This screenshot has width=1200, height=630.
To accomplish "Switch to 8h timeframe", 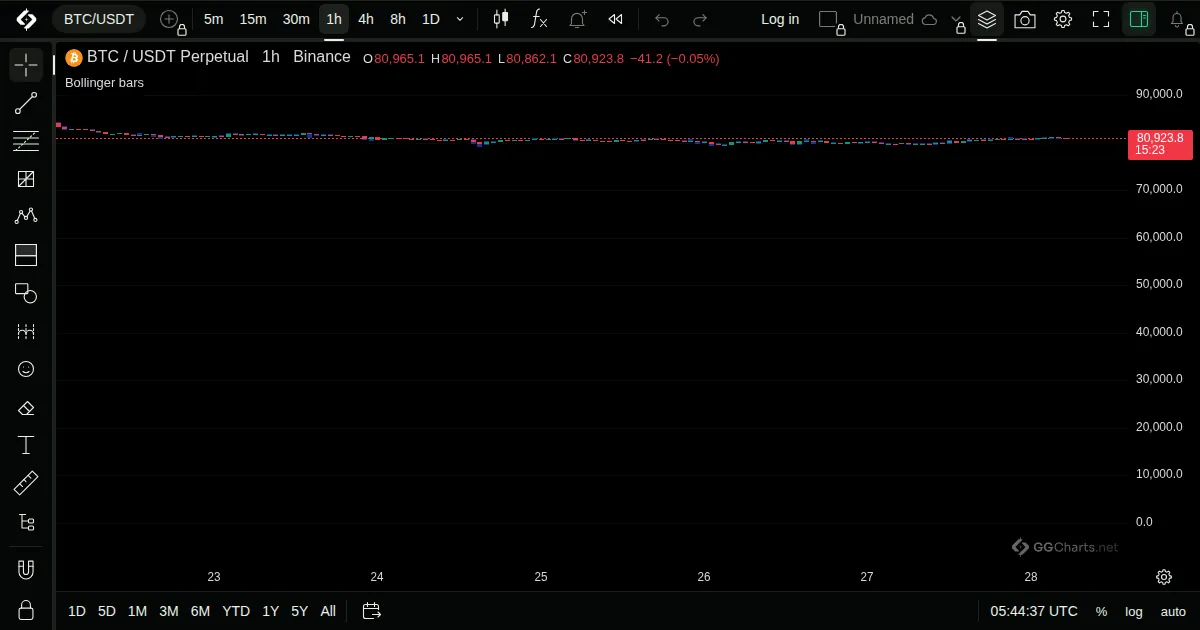I will [398, 19].
